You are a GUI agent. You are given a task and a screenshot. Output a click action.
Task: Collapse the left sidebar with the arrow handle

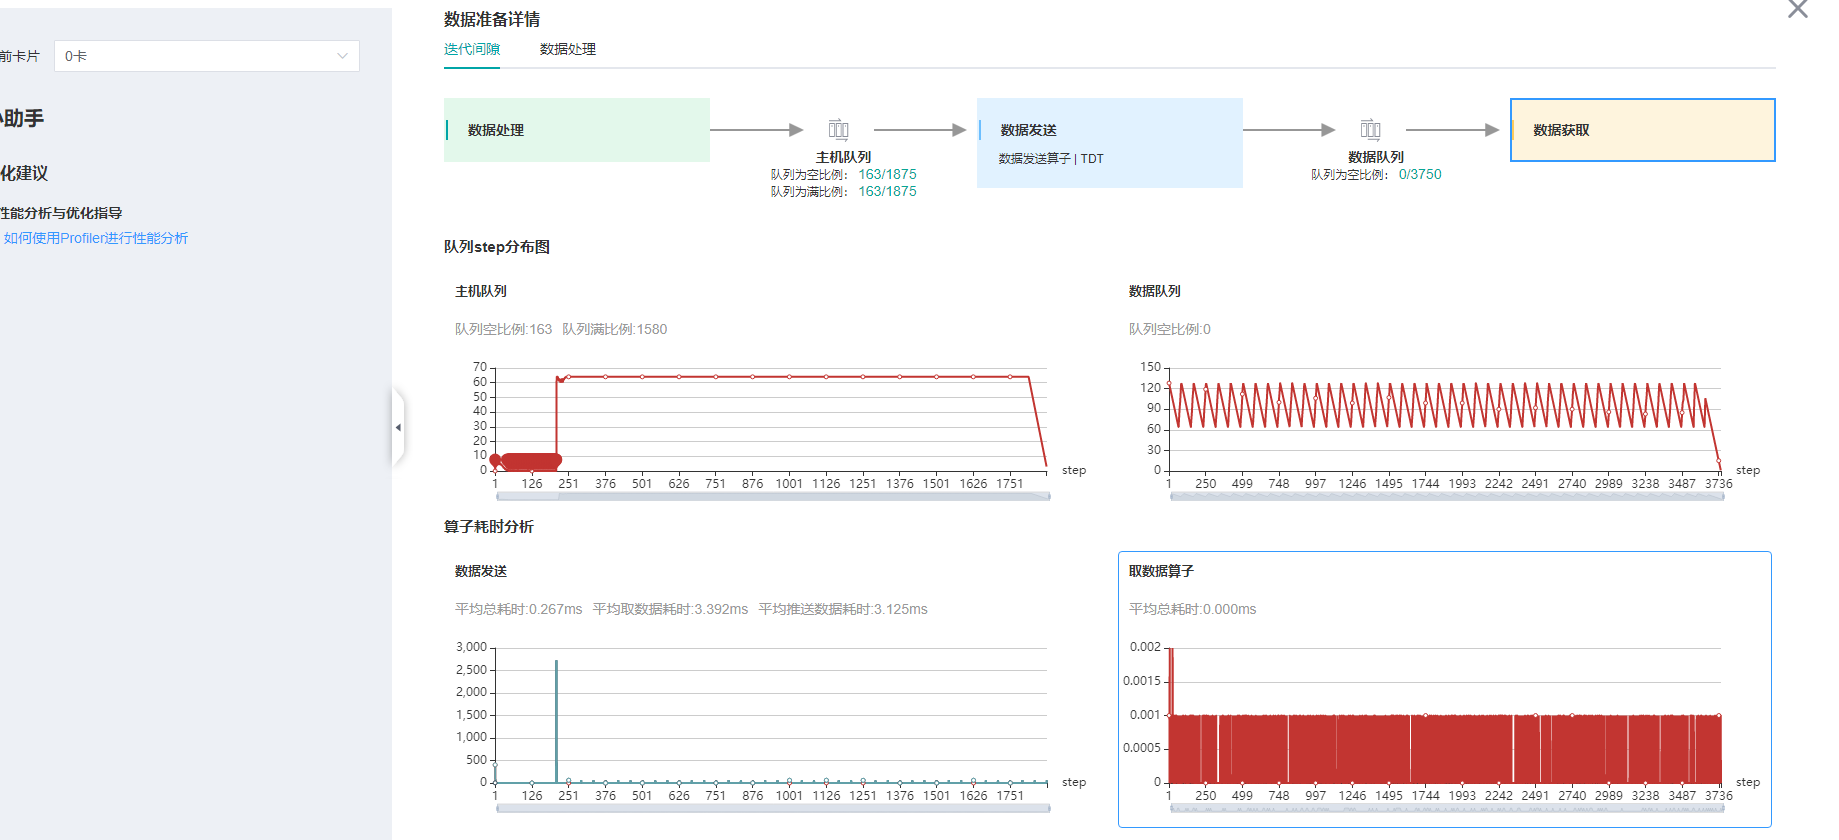pyautogui.click(x=398, y=427)
